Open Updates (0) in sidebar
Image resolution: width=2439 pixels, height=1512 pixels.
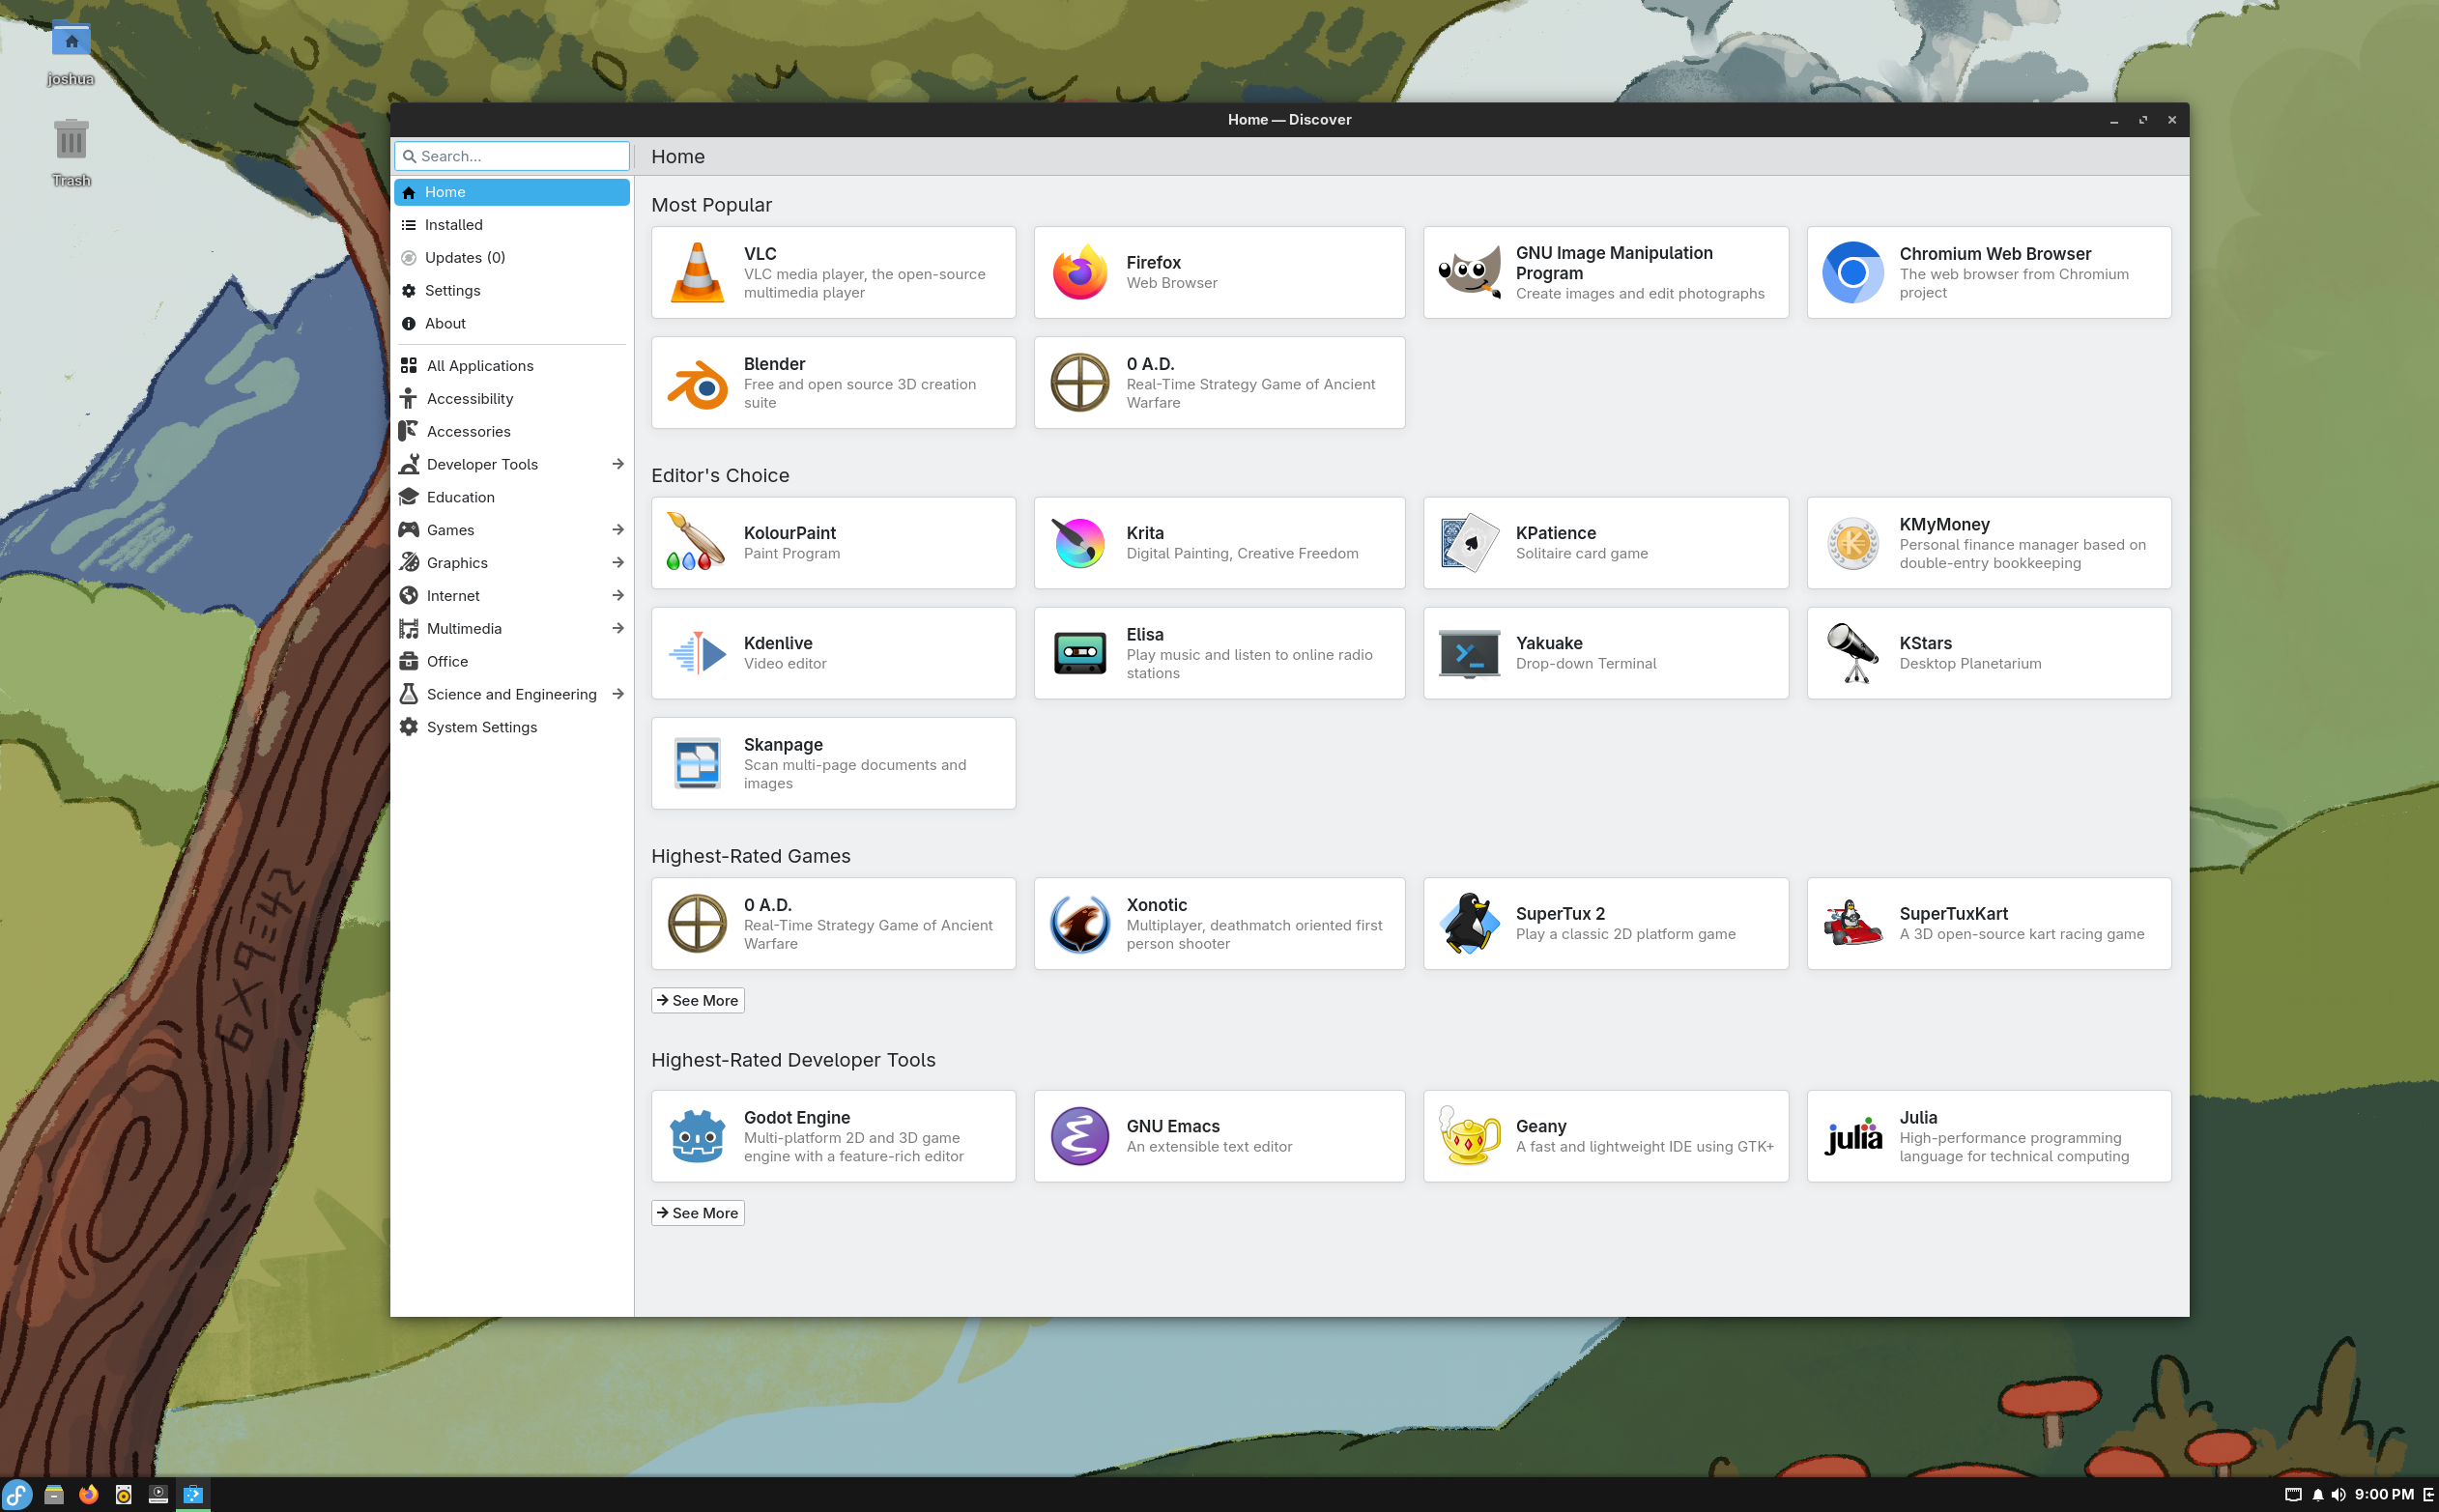click(465, 258)
